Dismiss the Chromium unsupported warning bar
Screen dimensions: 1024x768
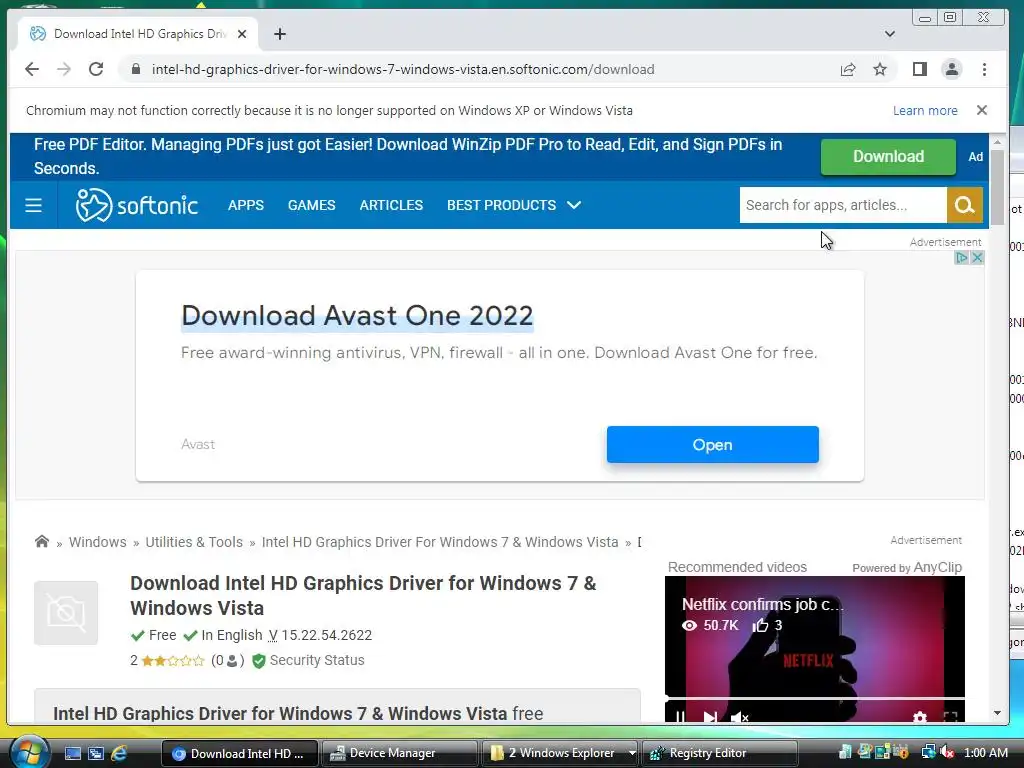(x=982, y=110)
